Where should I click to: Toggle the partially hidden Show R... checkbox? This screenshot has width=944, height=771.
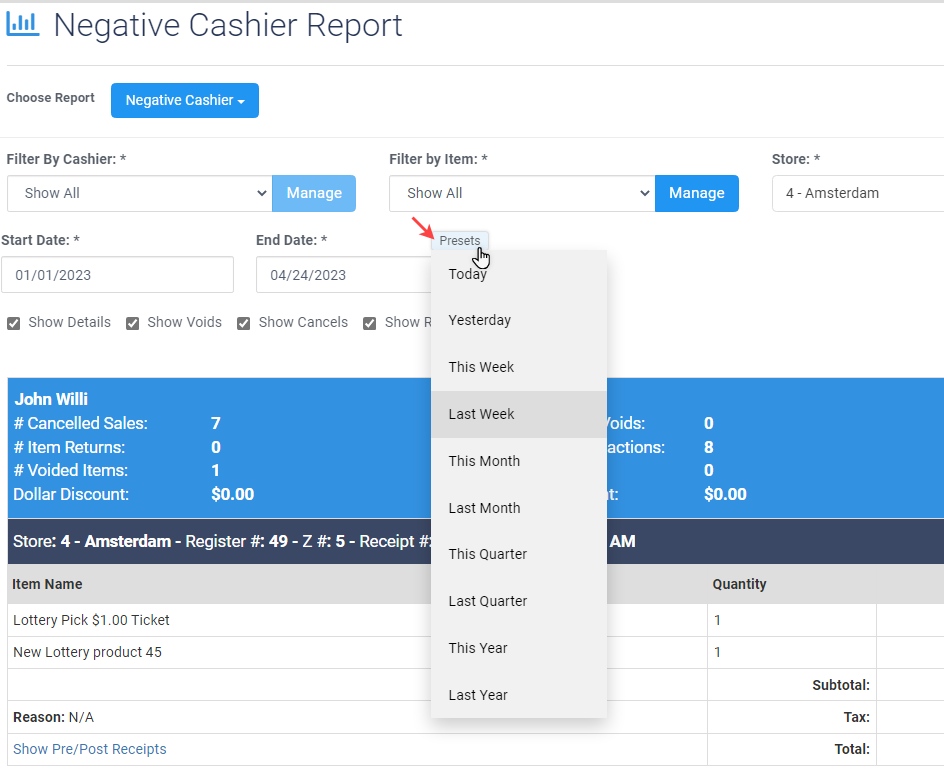pyautogui.click(x=370, y=324)
